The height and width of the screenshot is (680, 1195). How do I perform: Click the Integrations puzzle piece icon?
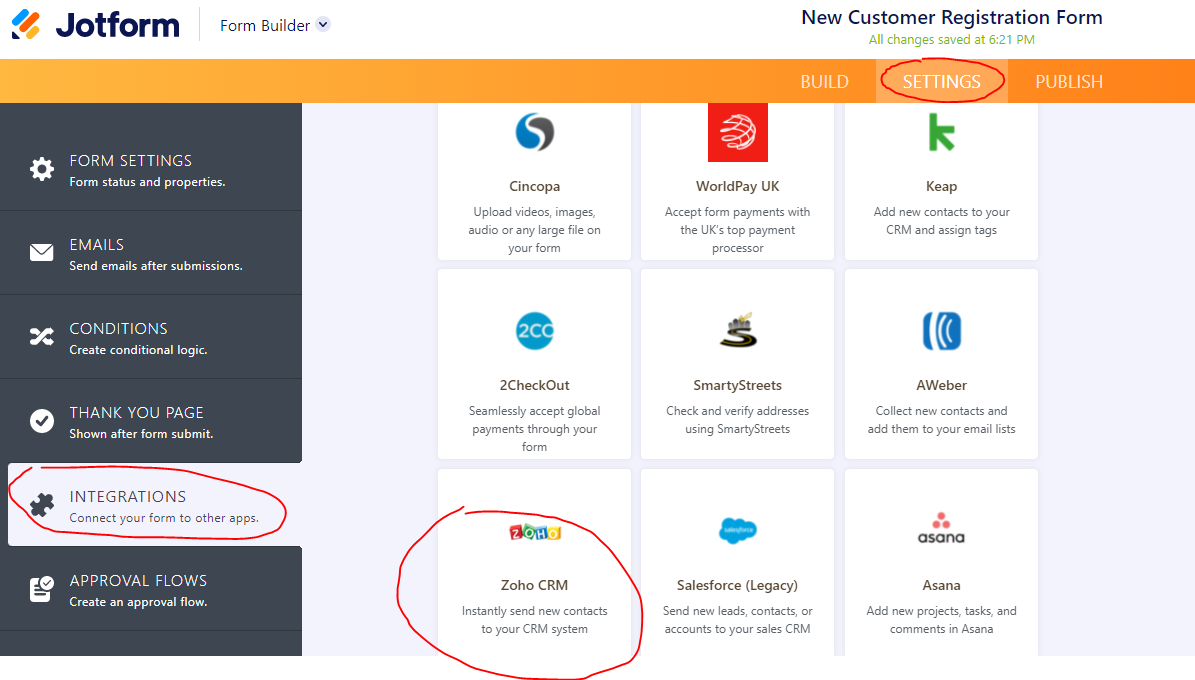coord(42,505)
